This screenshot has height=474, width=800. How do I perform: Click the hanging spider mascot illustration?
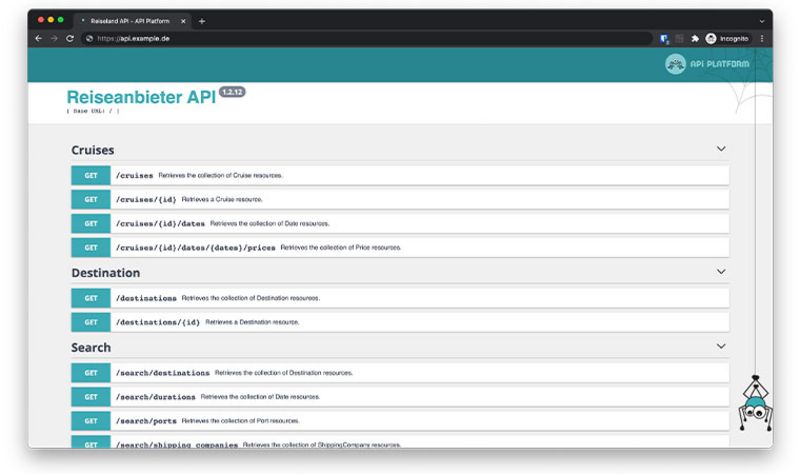tap(755, 402)
